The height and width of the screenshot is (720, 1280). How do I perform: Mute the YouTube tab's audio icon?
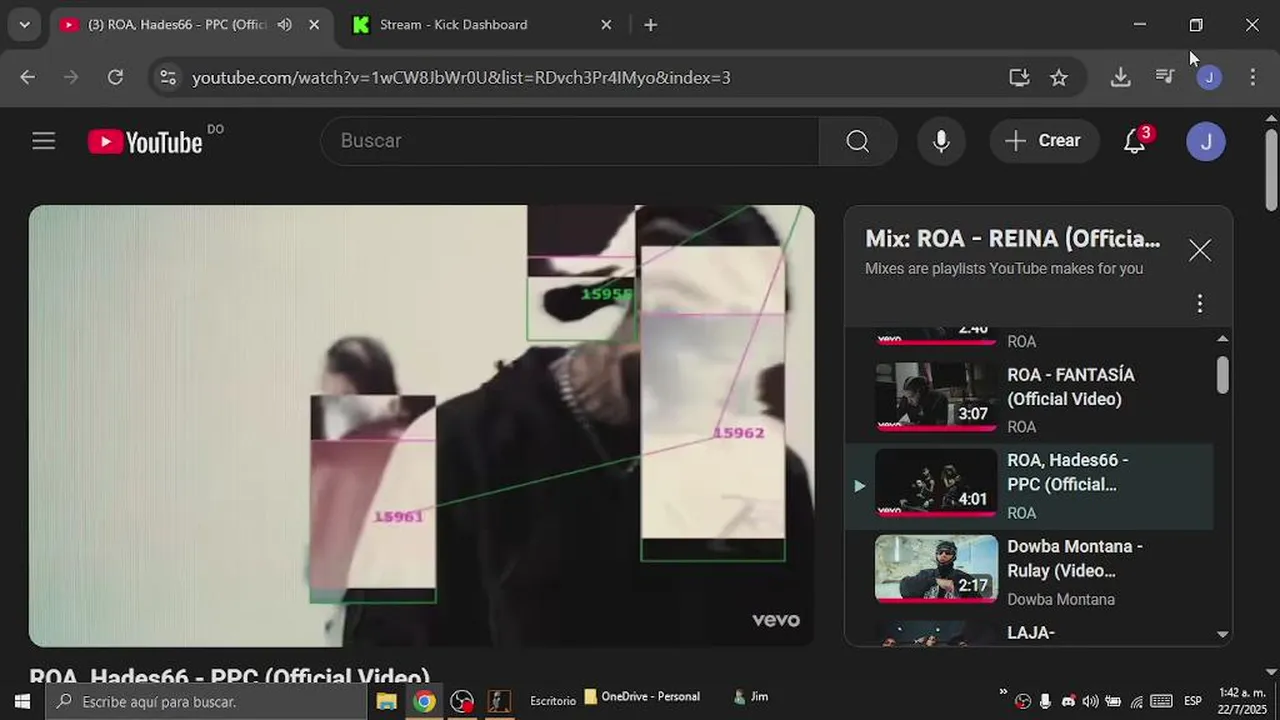pyautogui.click(x=285, y=25)
